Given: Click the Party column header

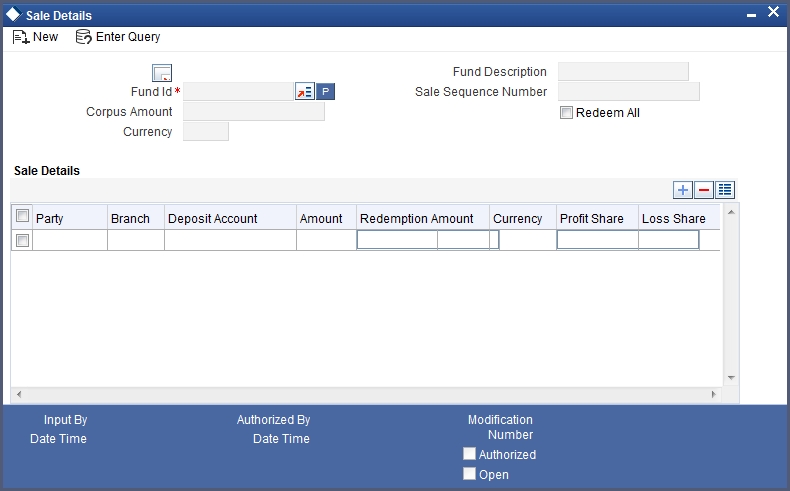Looking at the screenshot, I should (x=70, y=218).
